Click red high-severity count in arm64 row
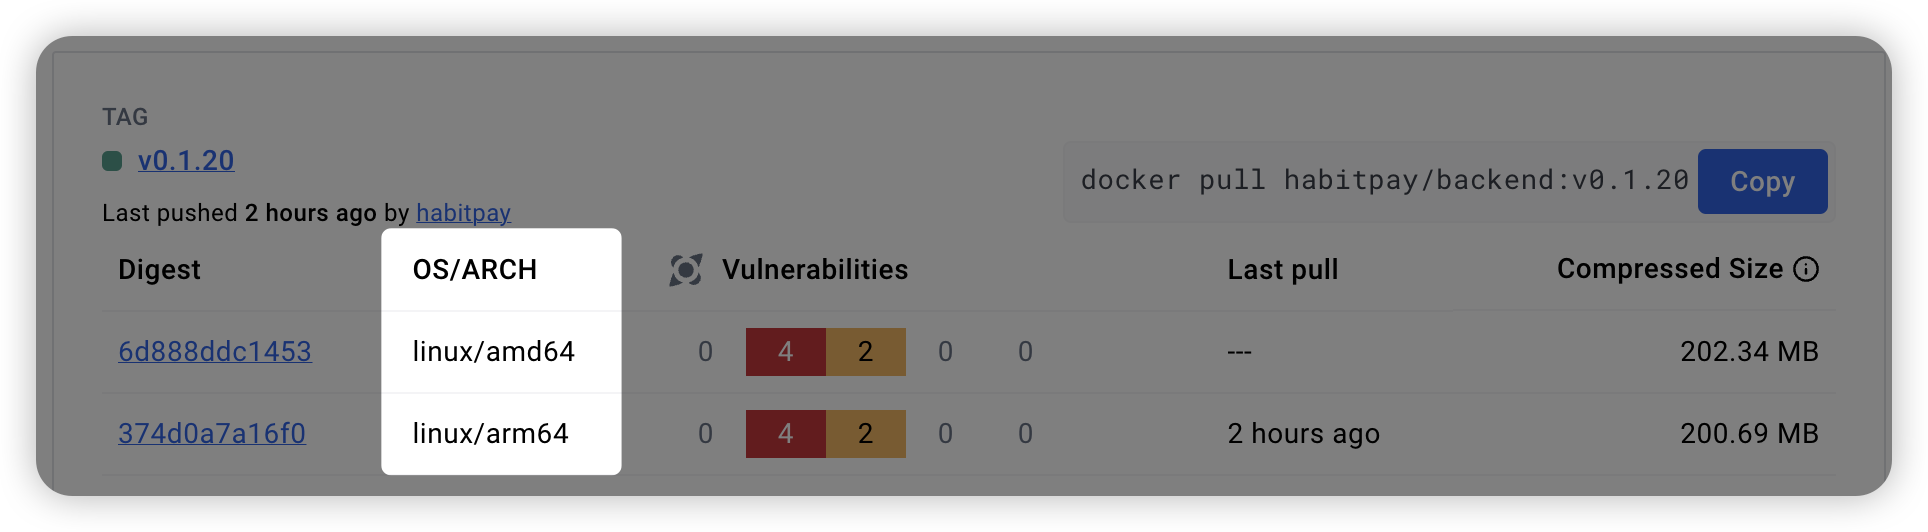 tap(786, 434)
